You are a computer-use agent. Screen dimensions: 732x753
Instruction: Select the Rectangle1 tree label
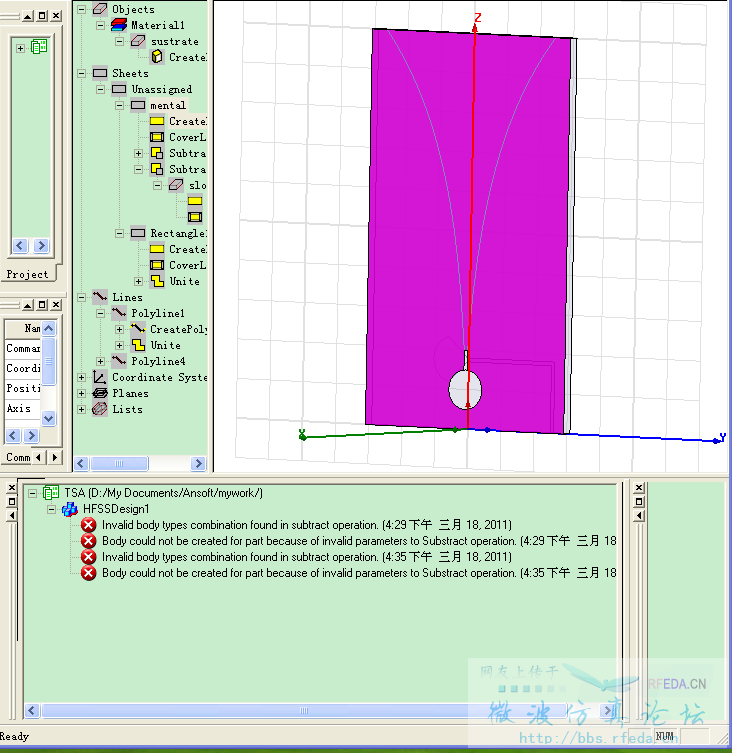point(178,233)
